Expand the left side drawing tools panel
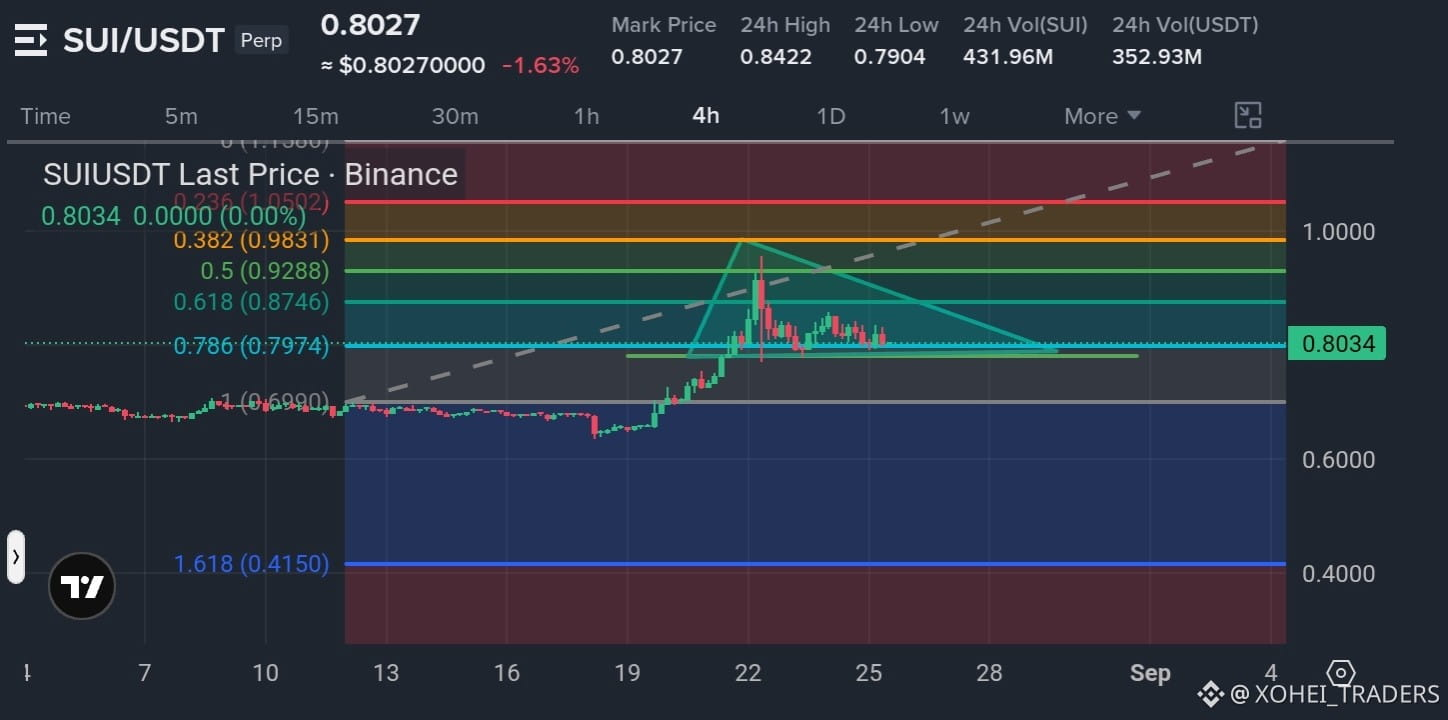The width and height of the screenshot is (1448, 720). coord(16,557)
